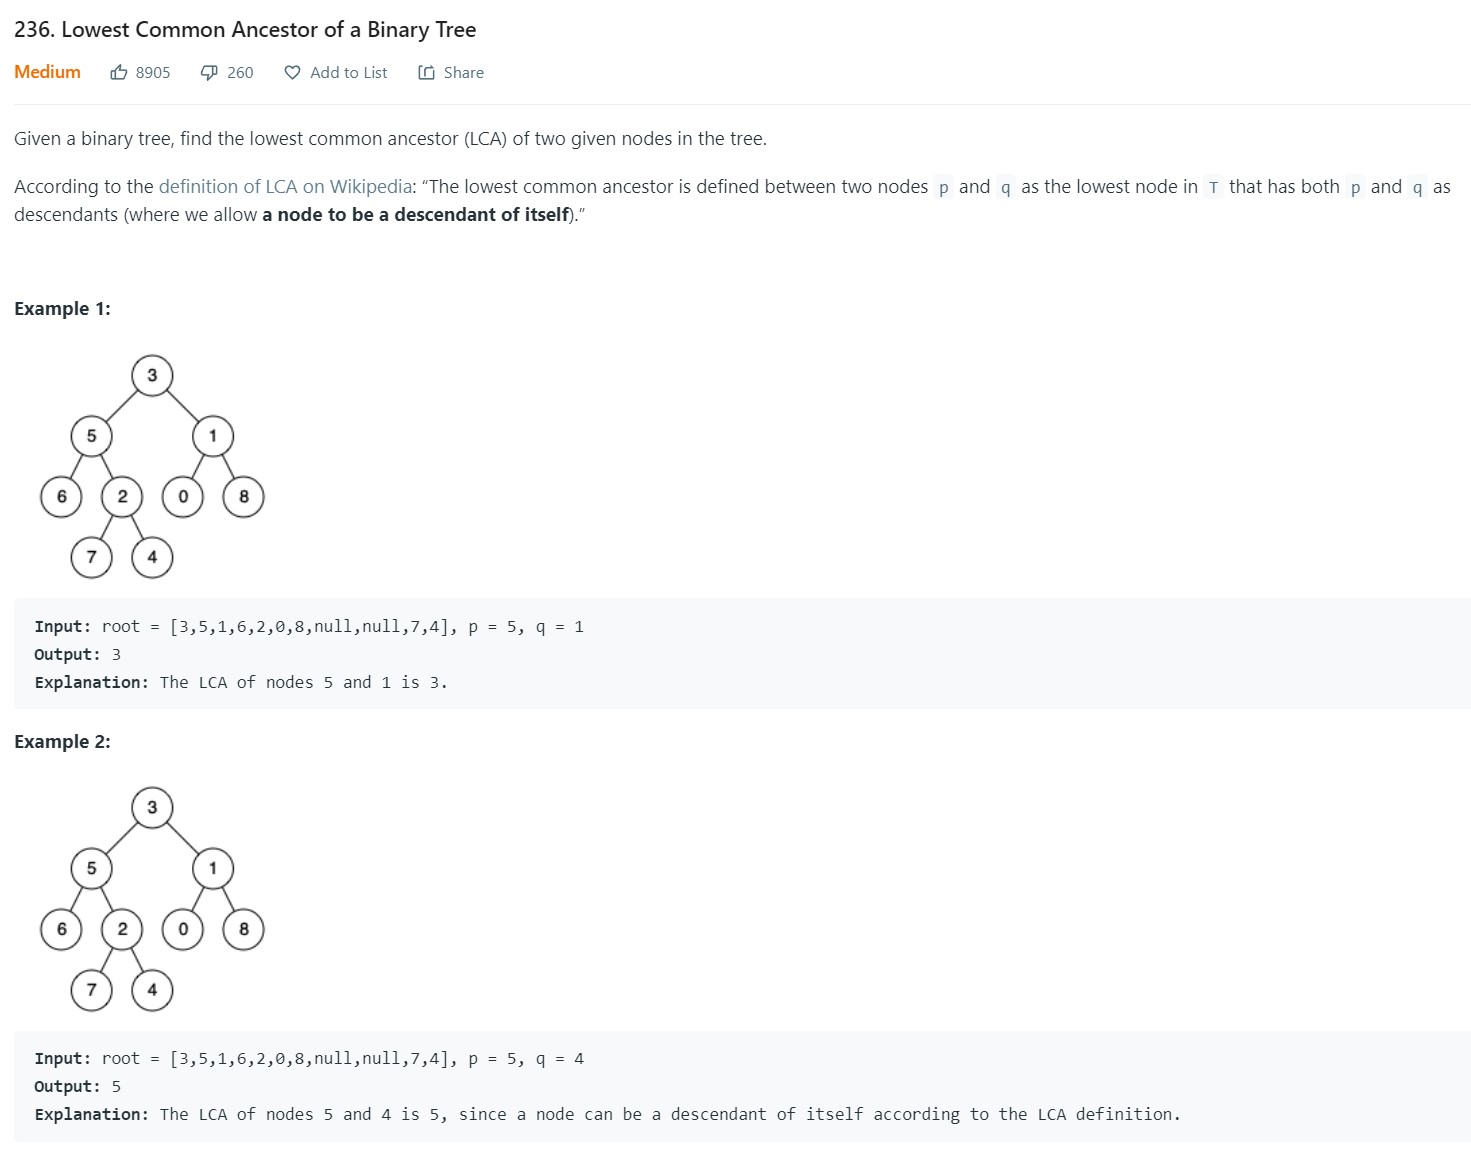This screenshot has width=1471, height=1150.
Task: Click the 260 dislike count
Action: [x=240, y=72]
